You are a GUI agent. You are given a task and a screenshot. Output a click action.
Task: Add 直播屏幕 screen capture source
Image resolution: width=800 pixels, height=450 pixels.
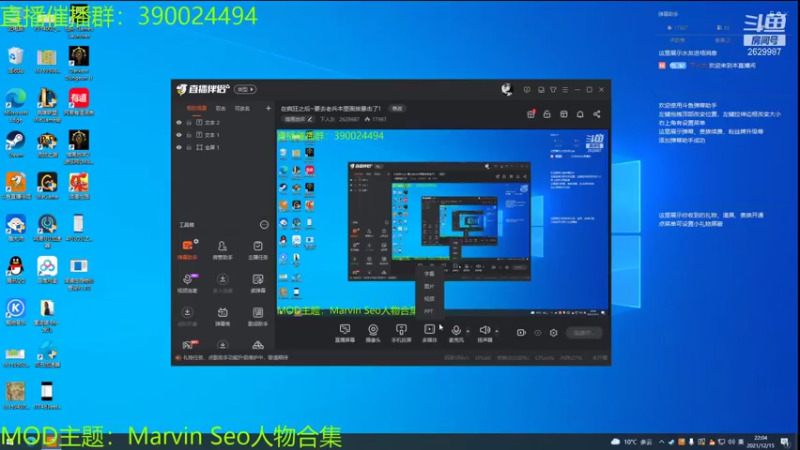click(345, 333)
